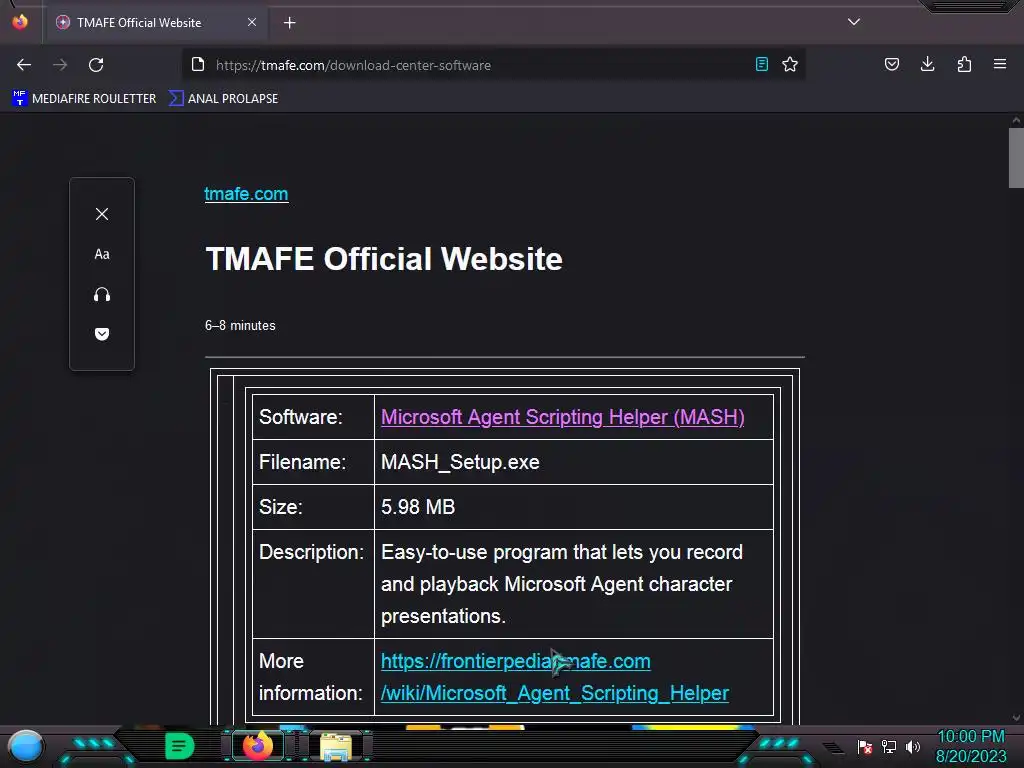Open the second bookmark in bookmarks bar
Screen dimensions: 1024x768
223,99
